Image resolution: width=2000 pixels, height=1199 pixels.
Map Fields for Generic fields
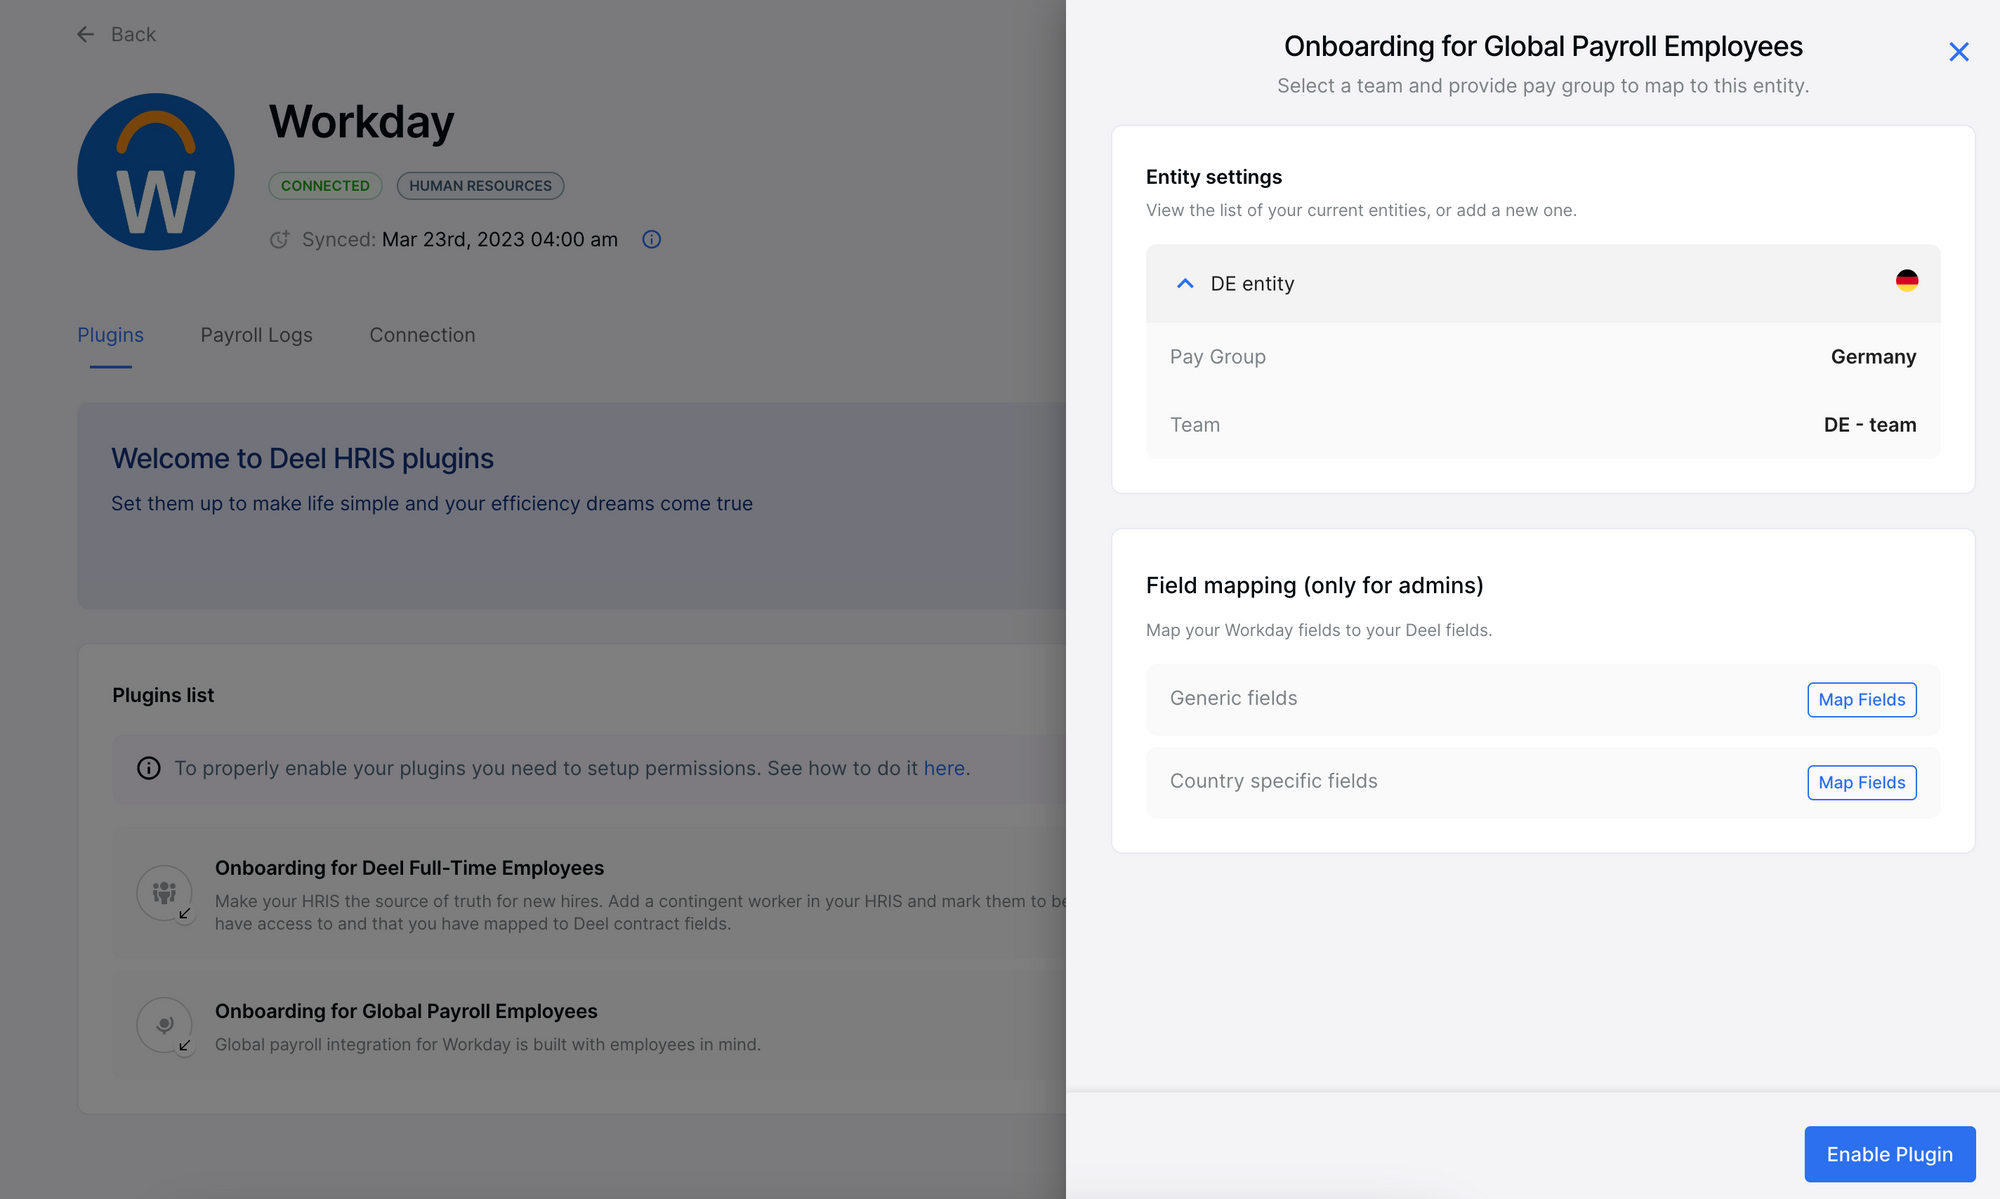[1861, 699]
